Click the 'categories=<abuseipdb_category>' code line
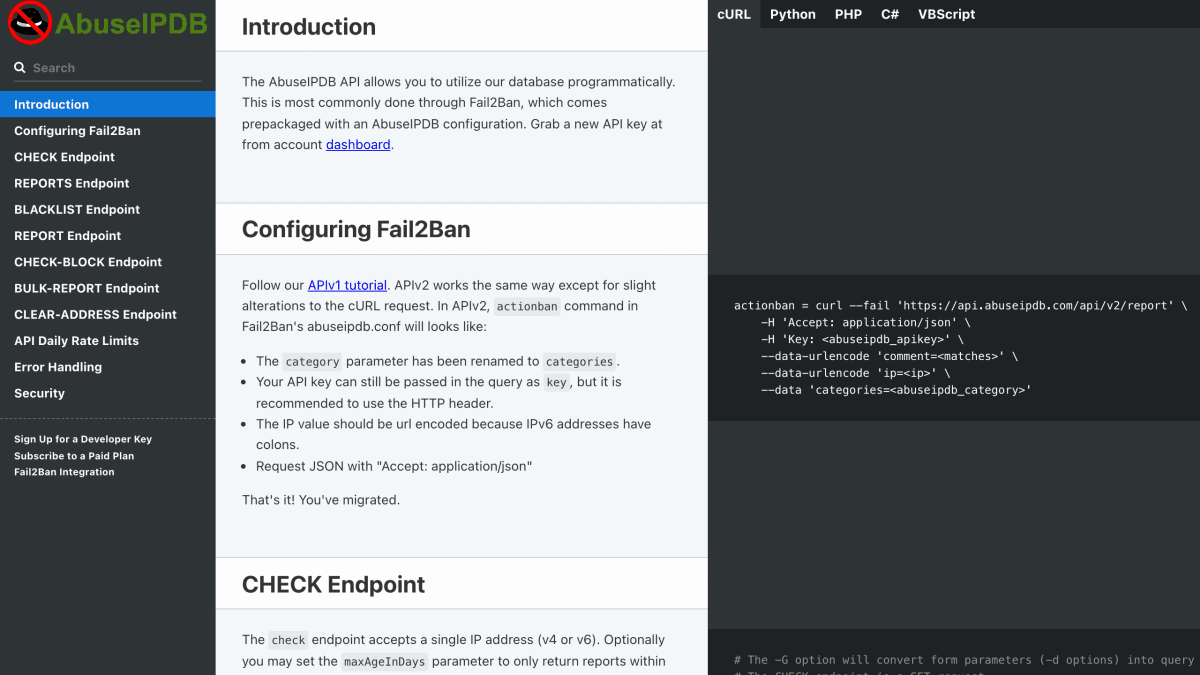1200x675 pixels. (896, 390)
